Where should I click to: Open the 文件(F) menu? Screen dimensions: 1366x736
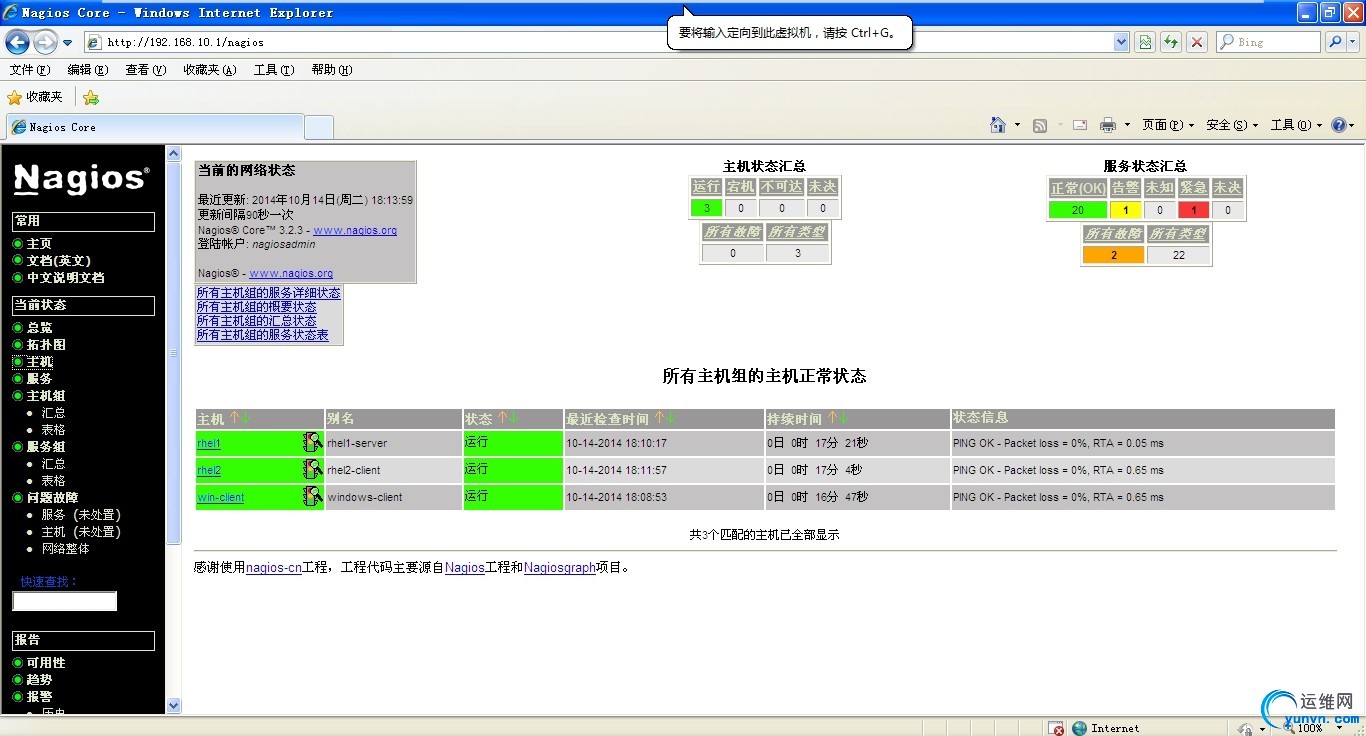[x=30, y=70]
